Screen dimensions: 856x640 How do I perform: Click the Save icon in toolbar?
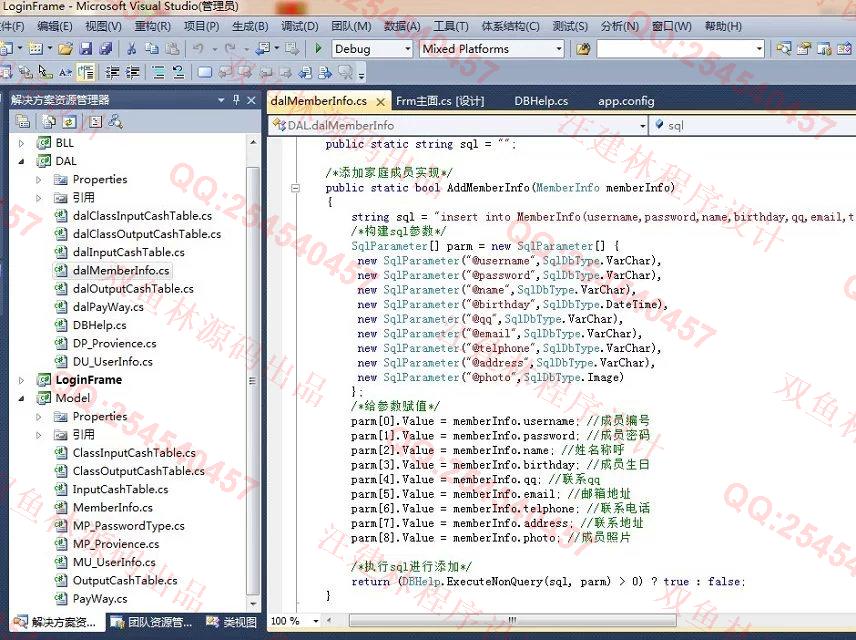86,49
